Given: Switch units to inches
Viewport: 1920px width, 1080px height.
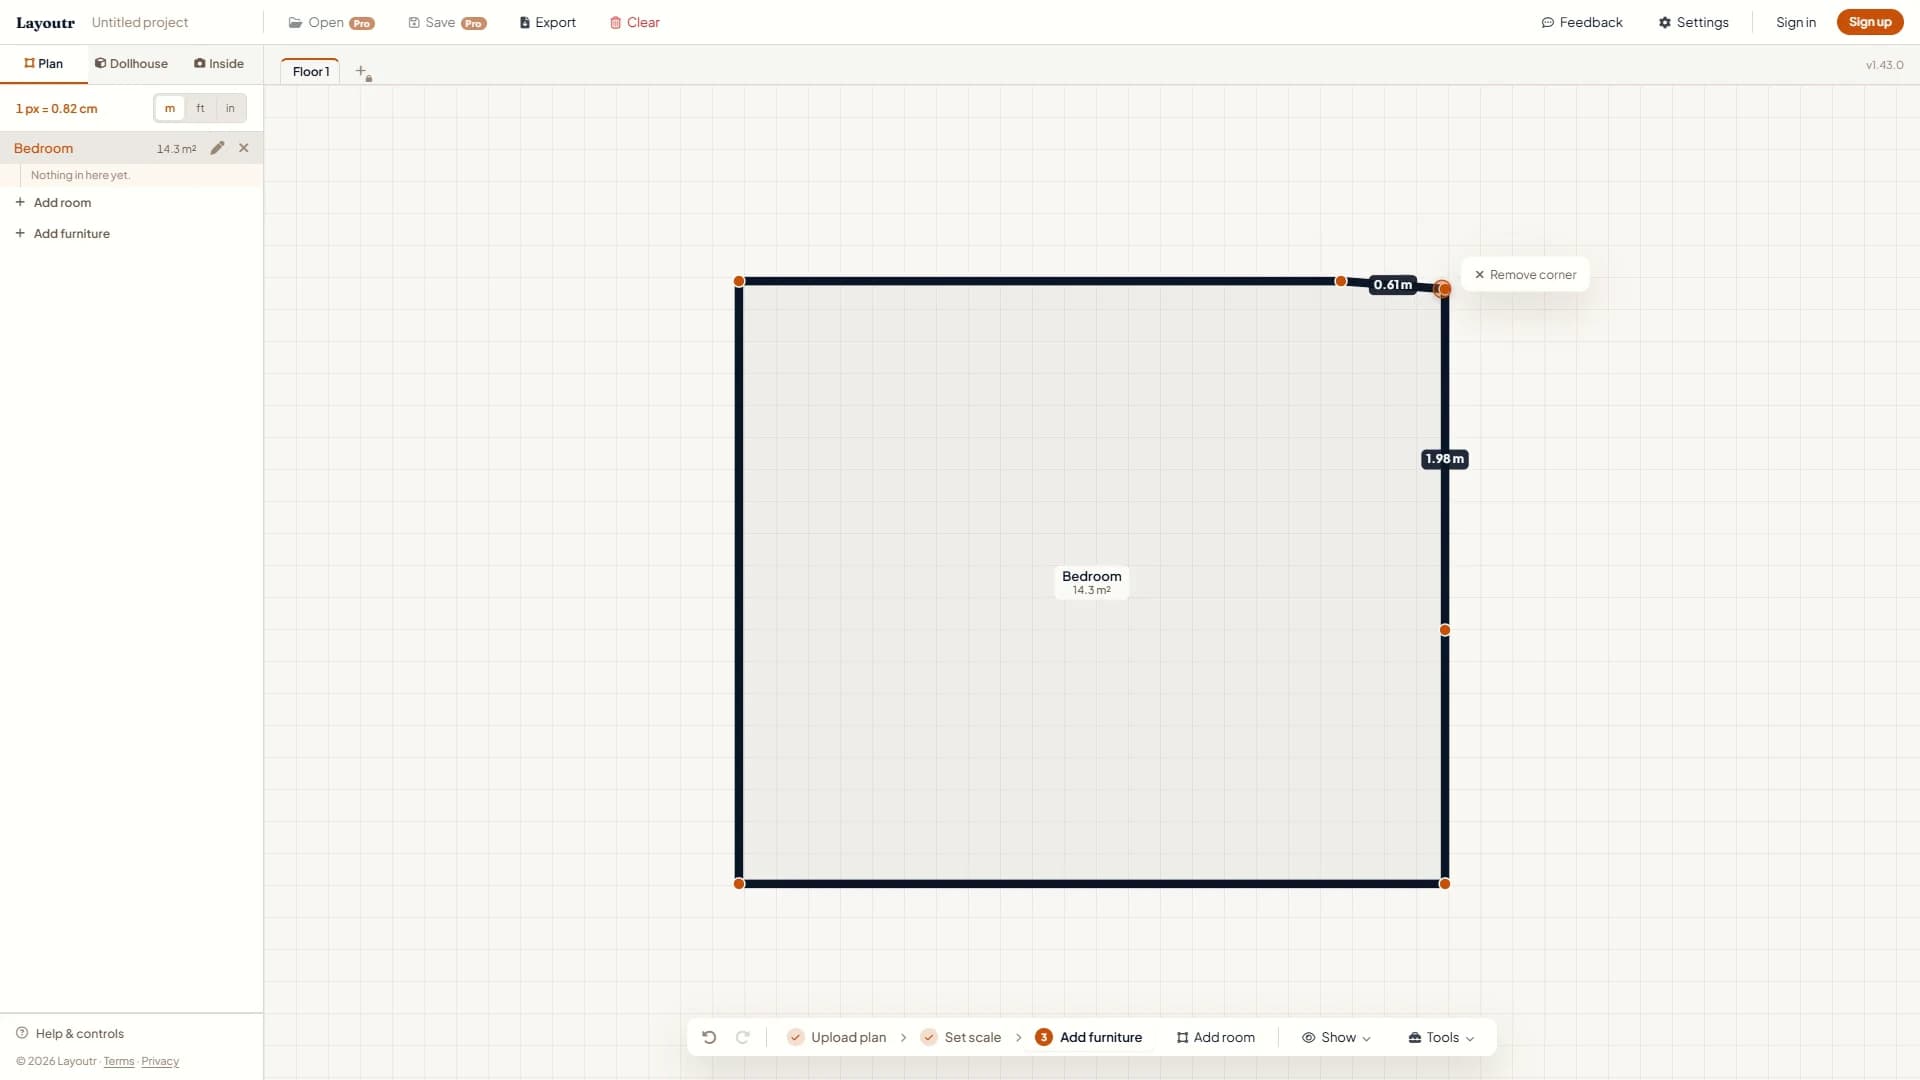Looking at the screenshot, I should point(230,108).
